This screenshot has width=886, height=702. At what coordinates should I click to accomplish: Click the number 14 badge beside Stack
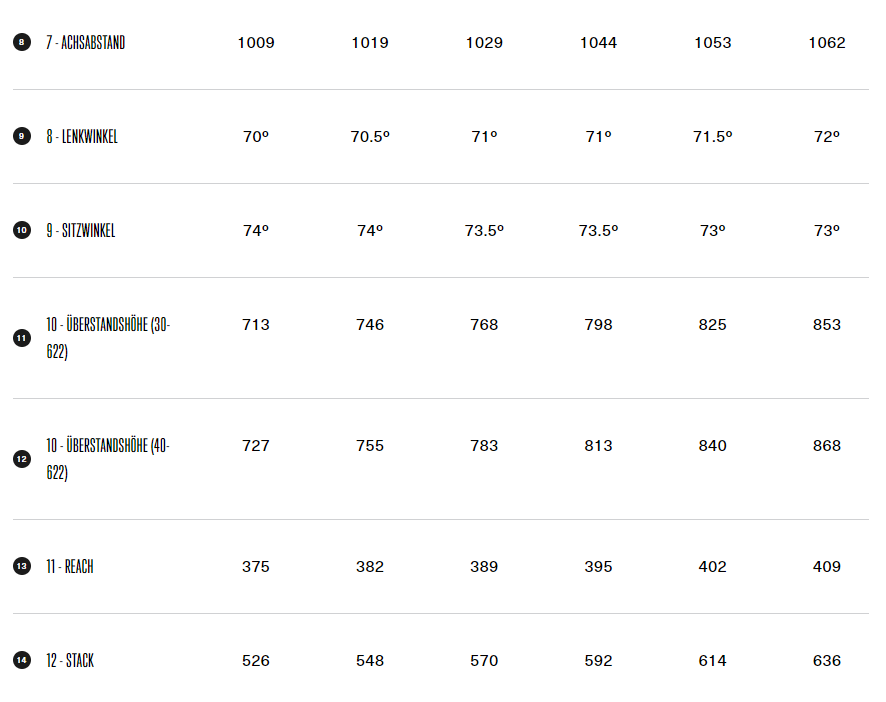coord(21,661)
